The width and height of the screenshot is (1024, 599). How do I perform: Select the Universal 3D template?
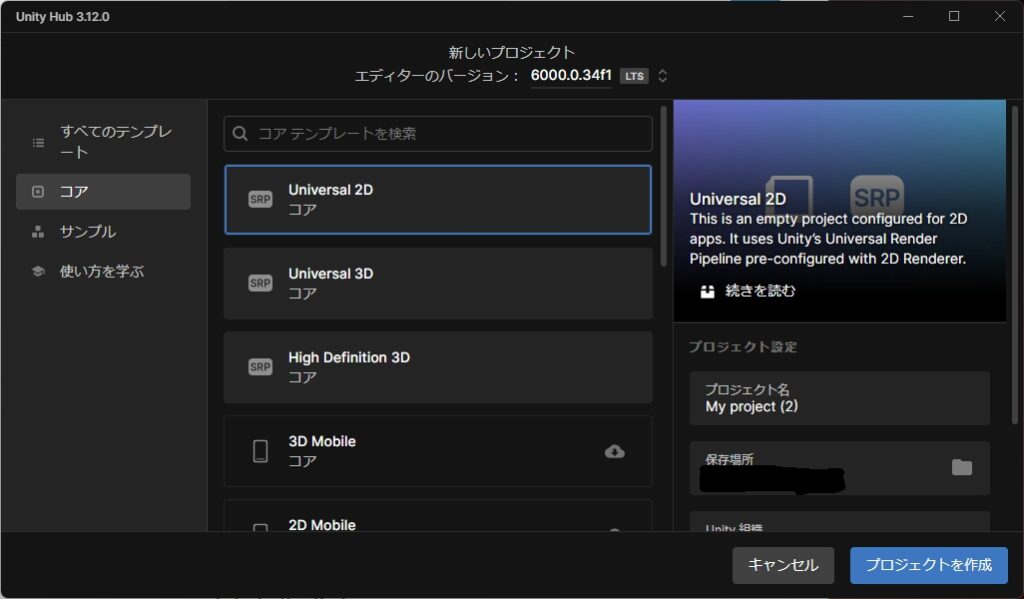point(438,283)
